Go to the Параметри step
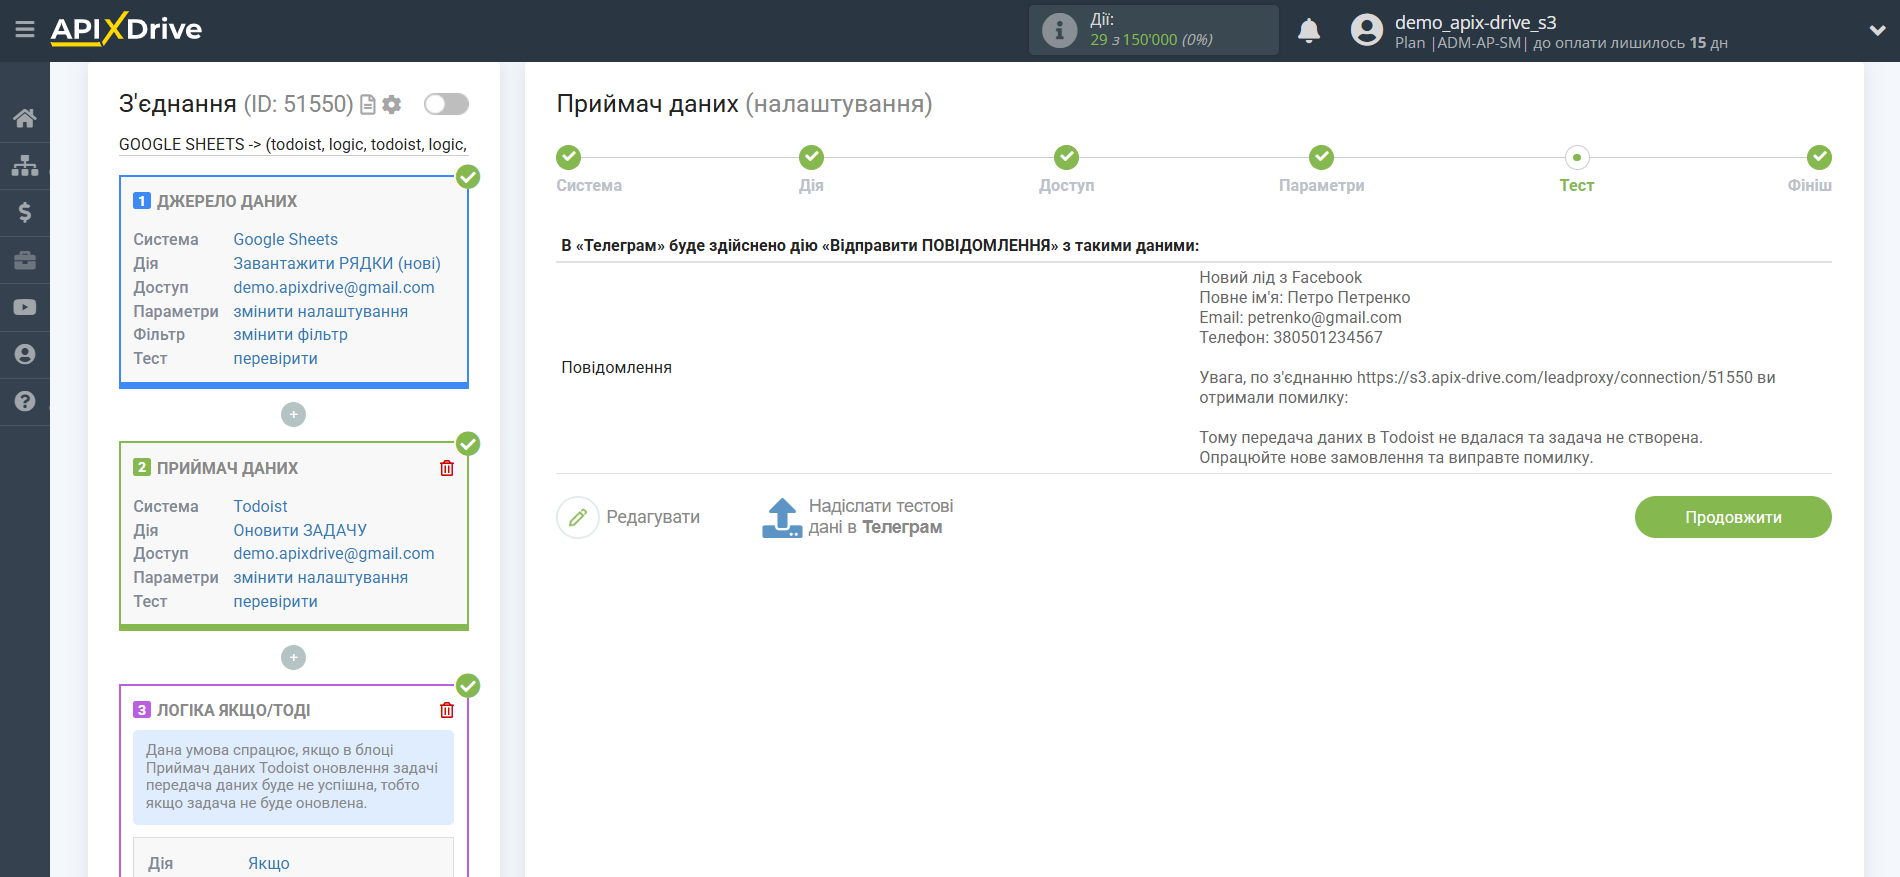The width and height of the screenshot is (1900, 877). pos(1321,157)
